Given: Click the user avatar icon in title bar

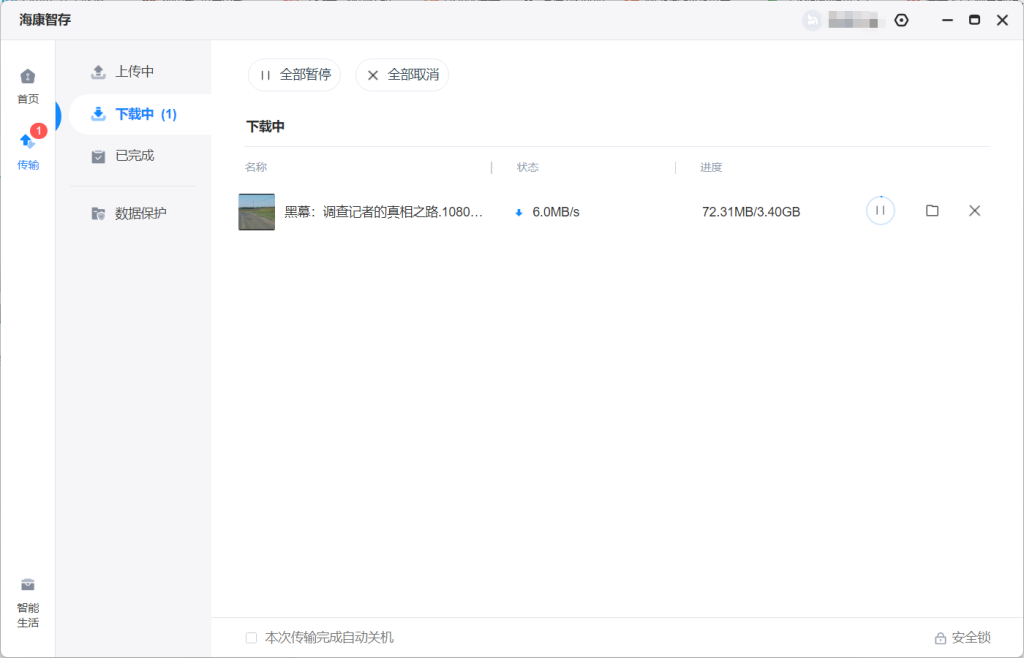Looking at the screenshot, I should (812, 20).
